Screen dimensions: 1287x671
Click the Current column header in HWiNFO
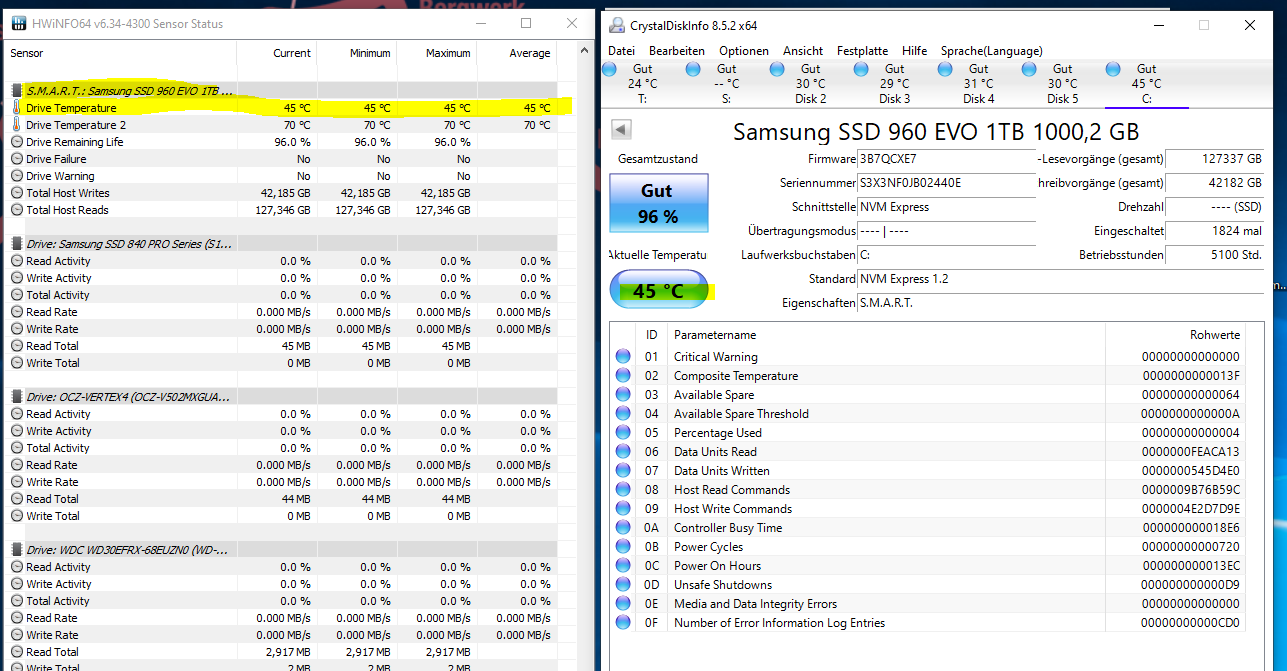pyautogui.click(x=277, y=53)
